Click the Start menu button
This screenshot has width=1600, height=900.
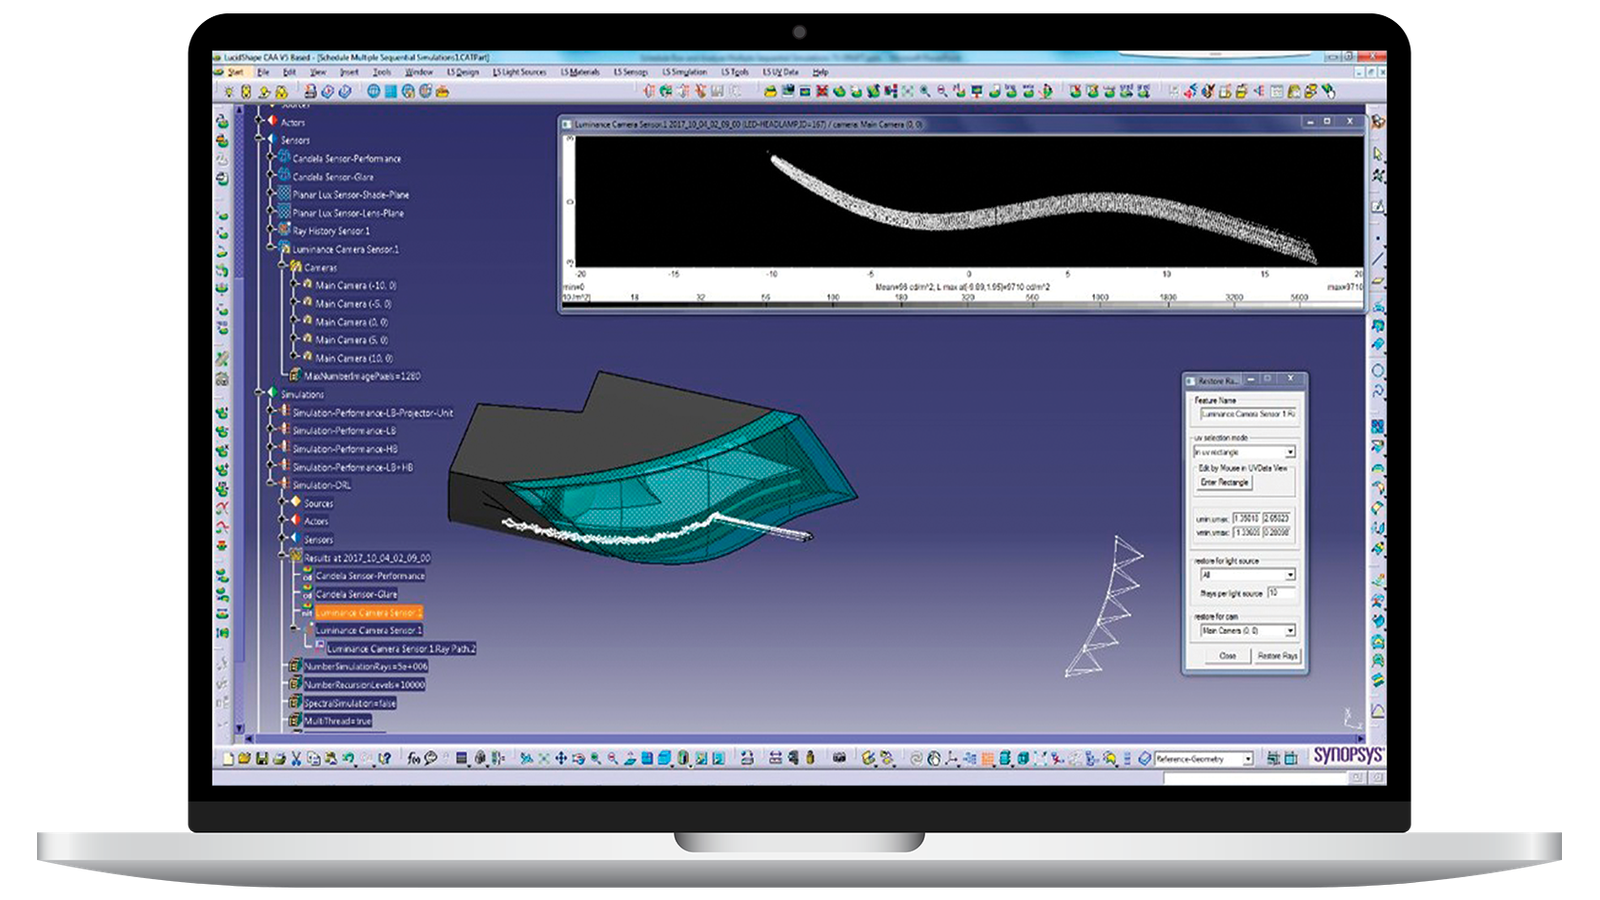[234, 72]
